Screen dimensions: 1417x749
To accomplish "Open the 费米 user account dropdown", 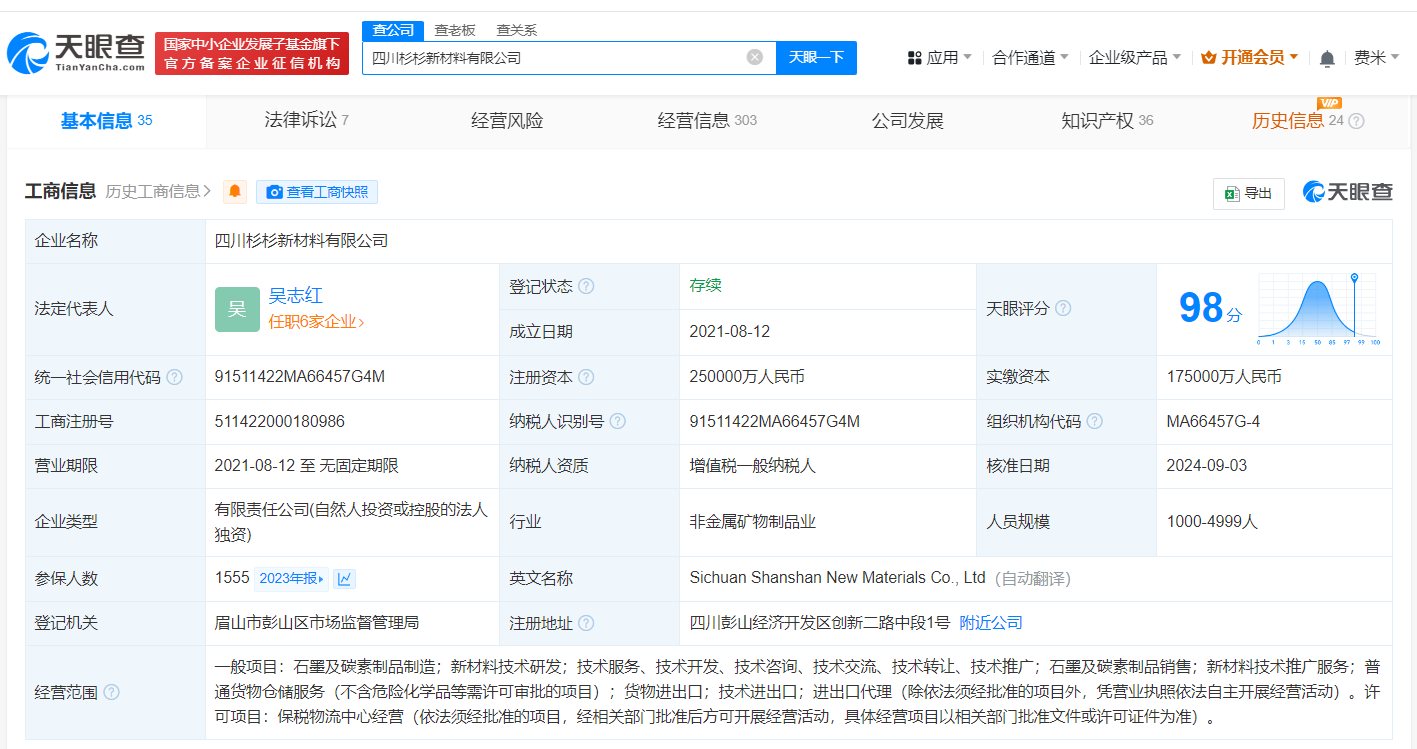I will pos(1376,58).
